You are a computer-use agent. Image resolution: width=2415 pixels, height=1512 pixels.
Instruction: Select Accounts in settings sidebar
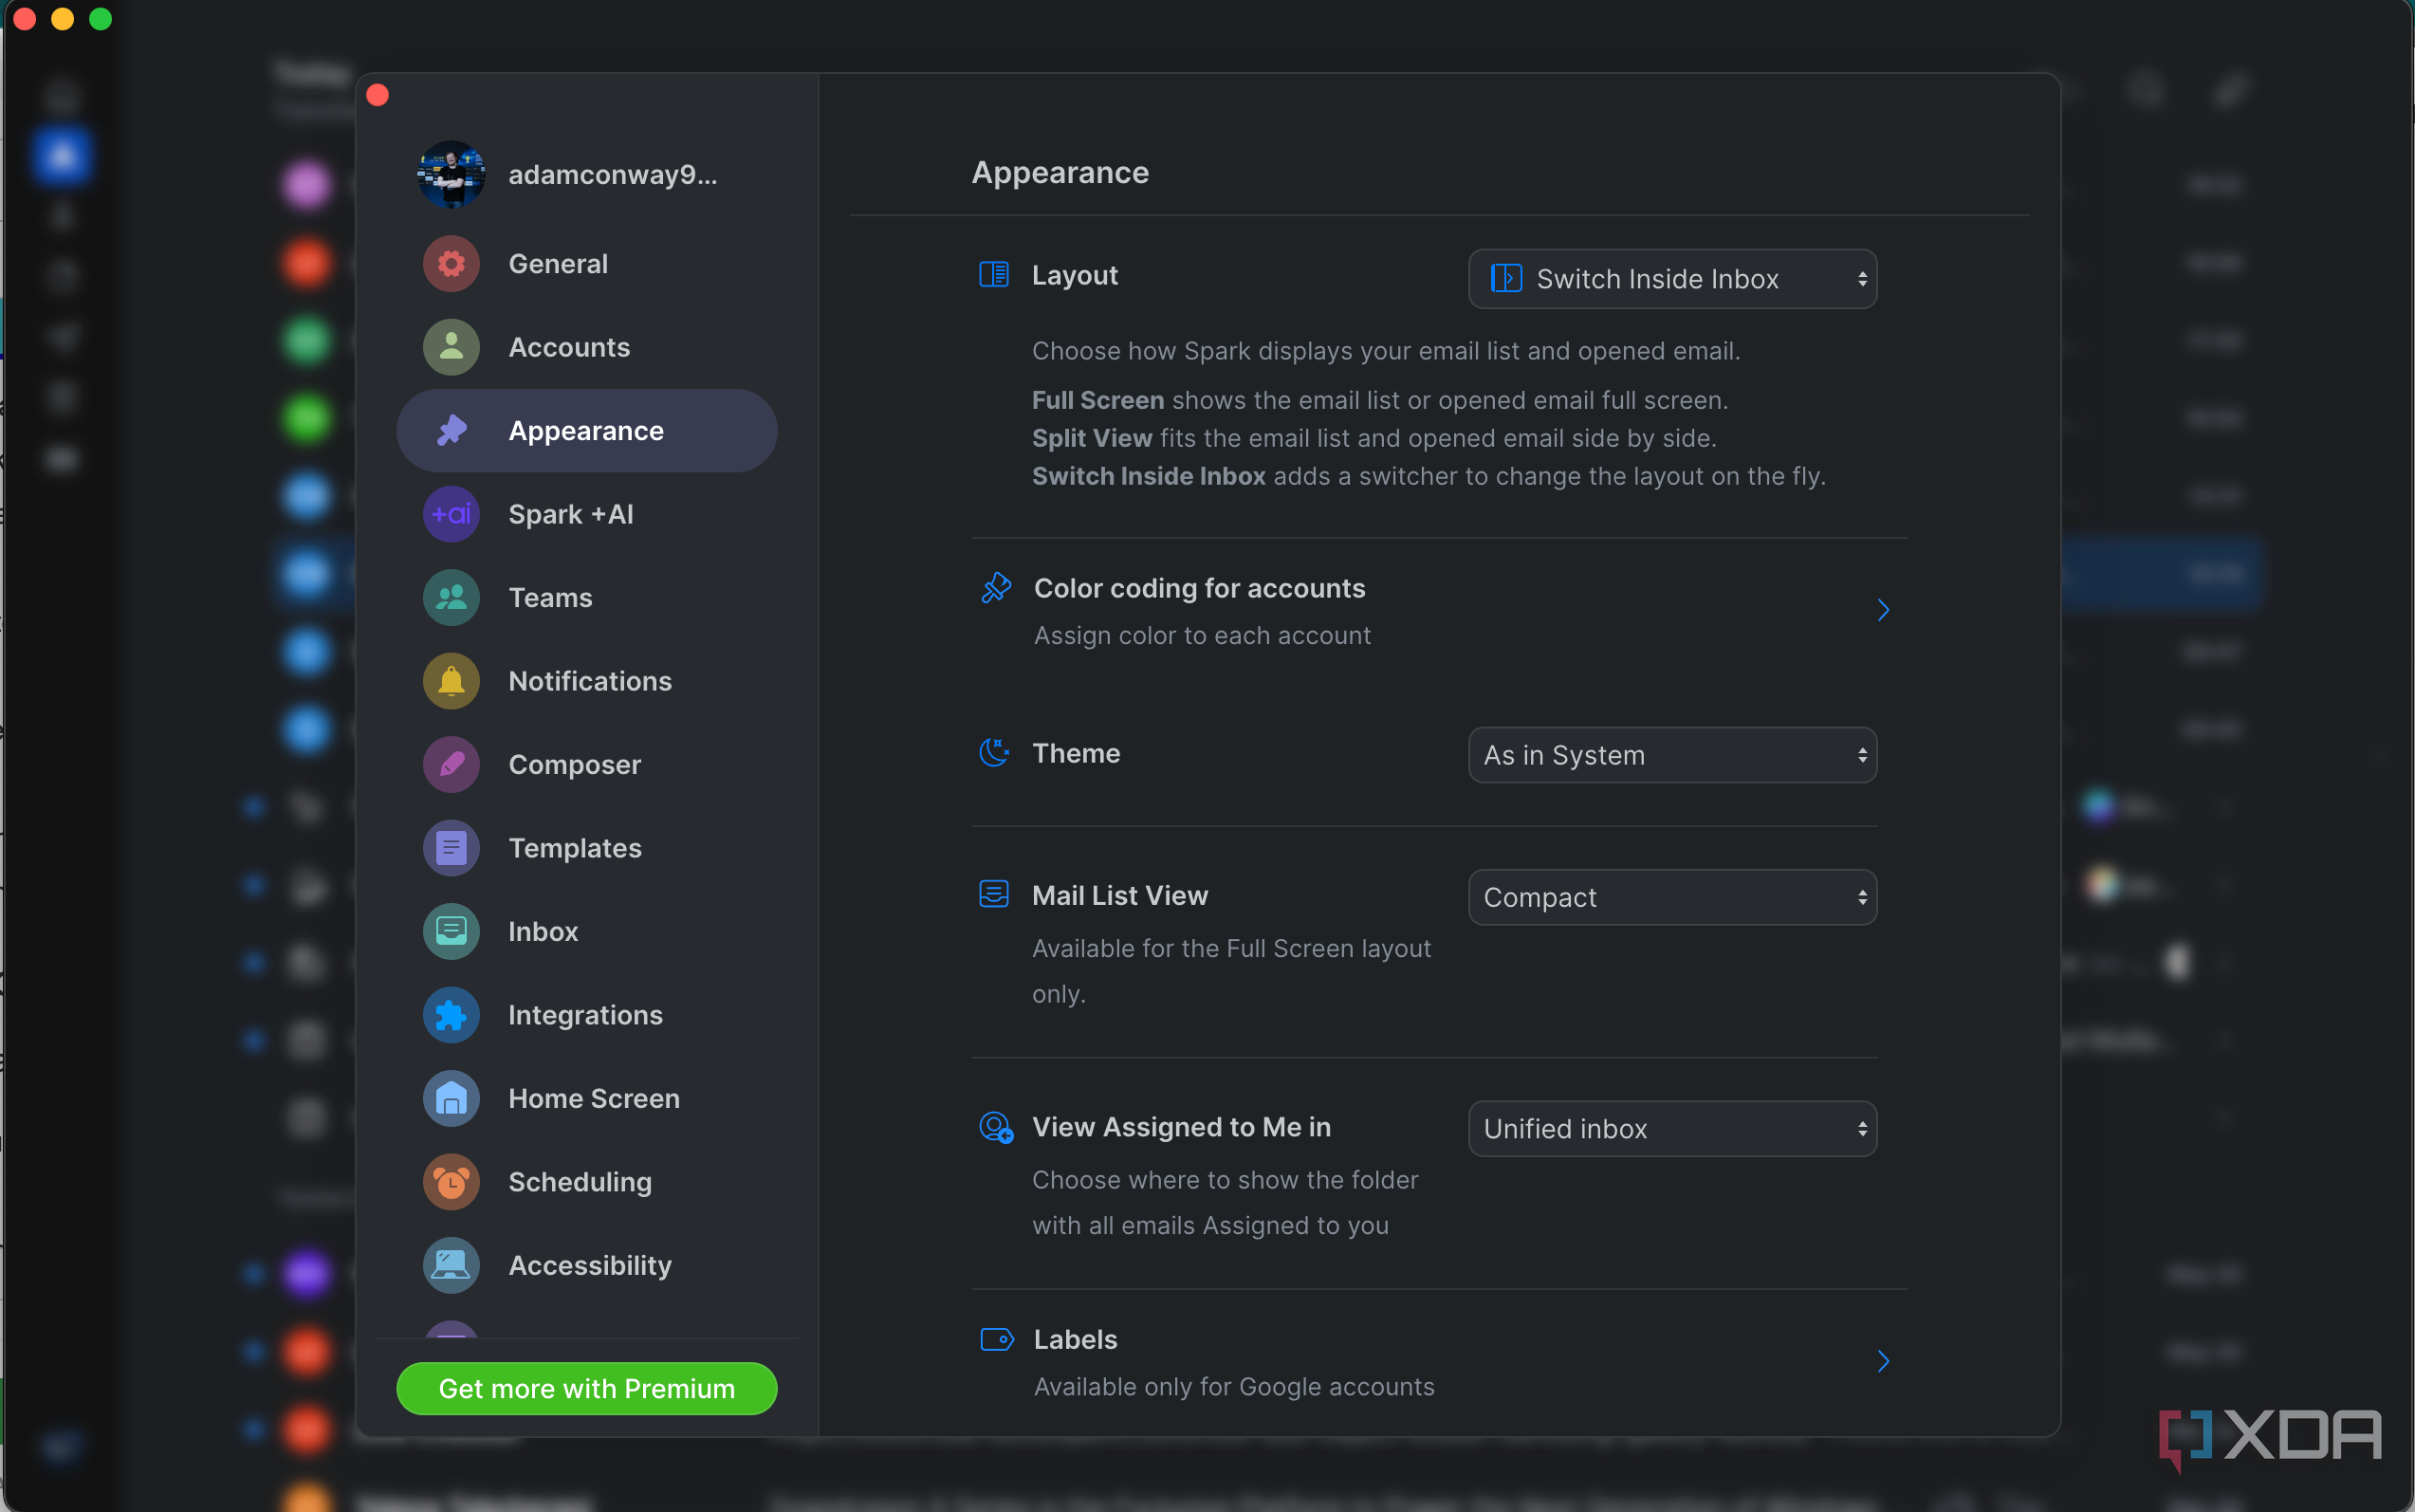[x=587, y=347]
